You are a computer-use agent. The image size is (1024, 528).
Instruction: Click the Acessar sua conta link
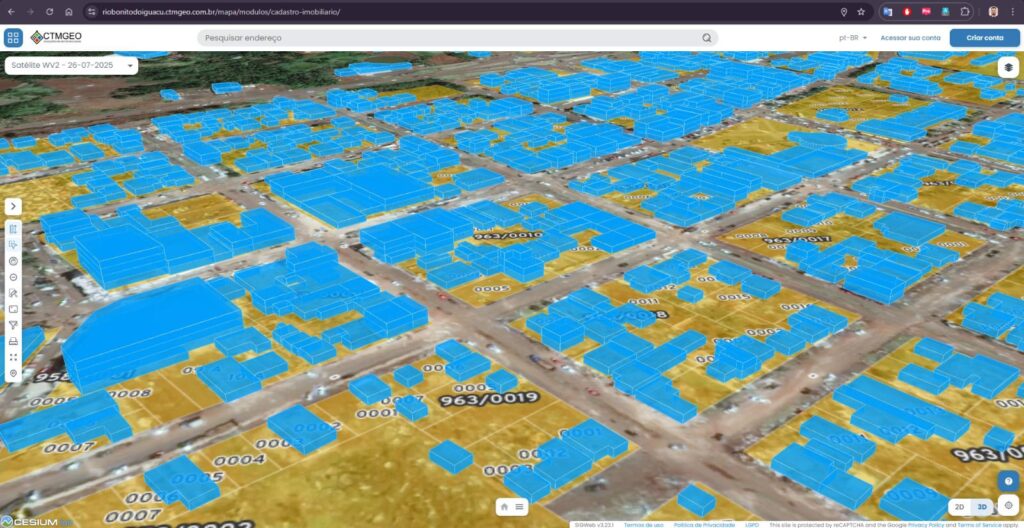(910, 38)
